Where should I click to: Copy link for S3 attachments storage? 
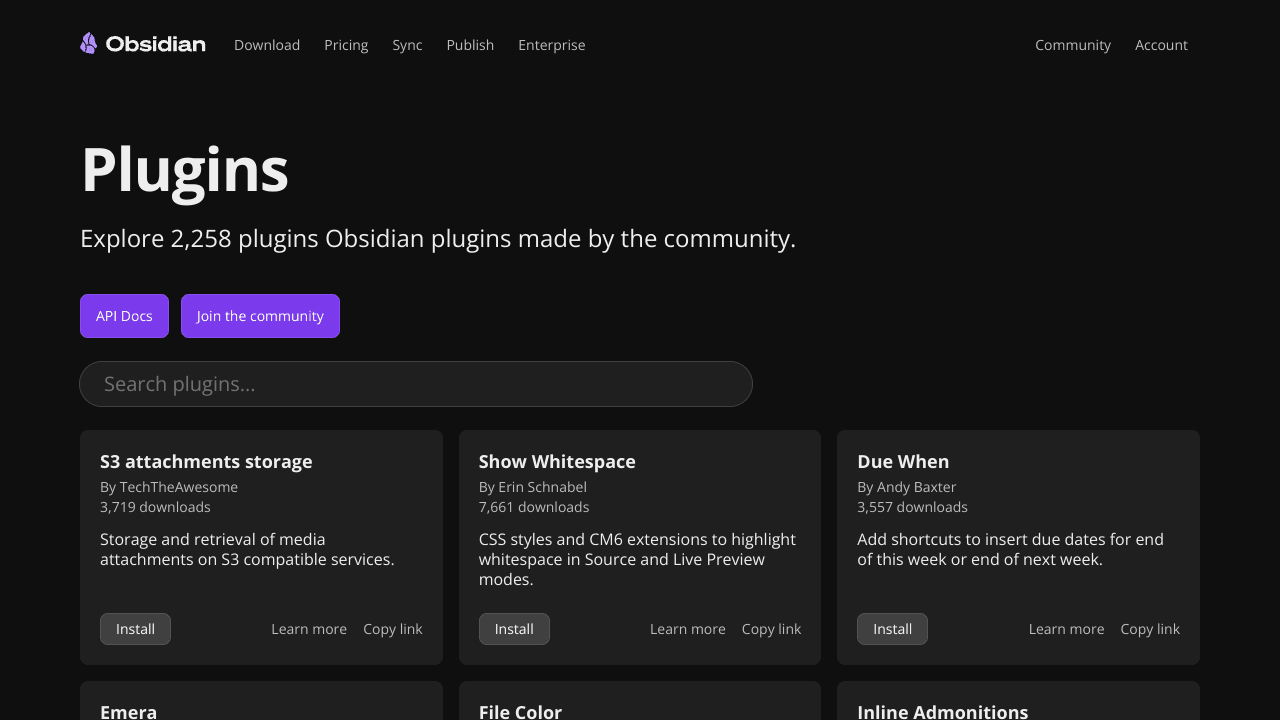(393, 629)
